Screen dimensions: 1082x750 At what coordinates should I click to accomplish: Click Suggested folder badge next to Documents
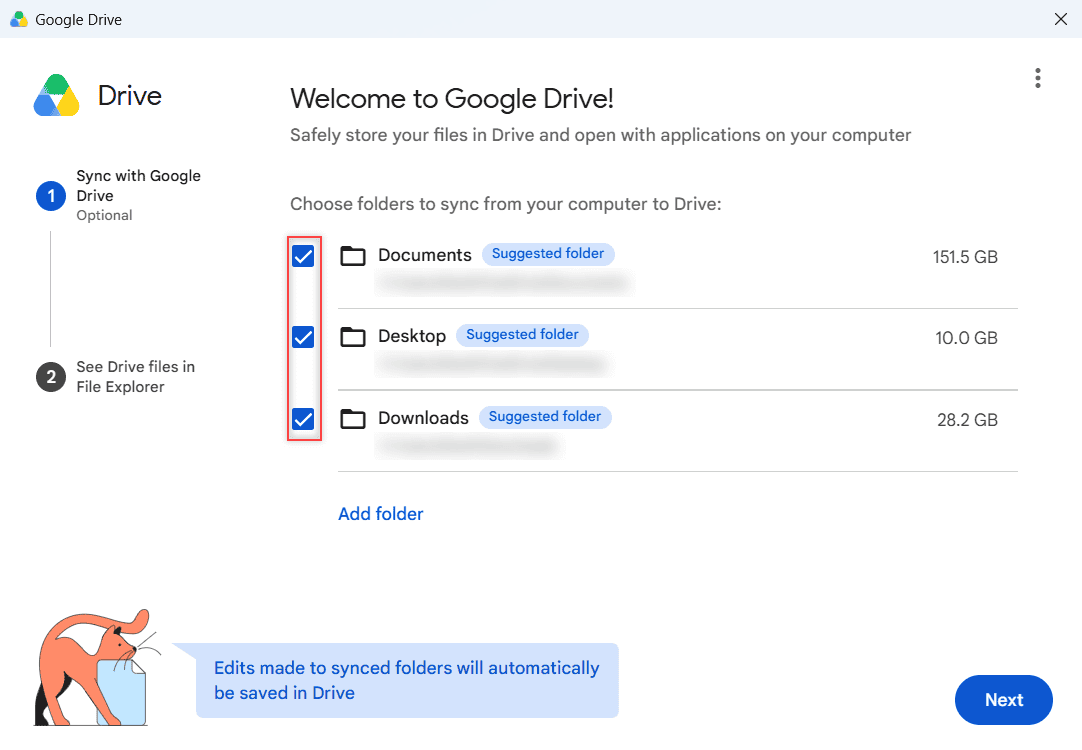coord(548,254)
